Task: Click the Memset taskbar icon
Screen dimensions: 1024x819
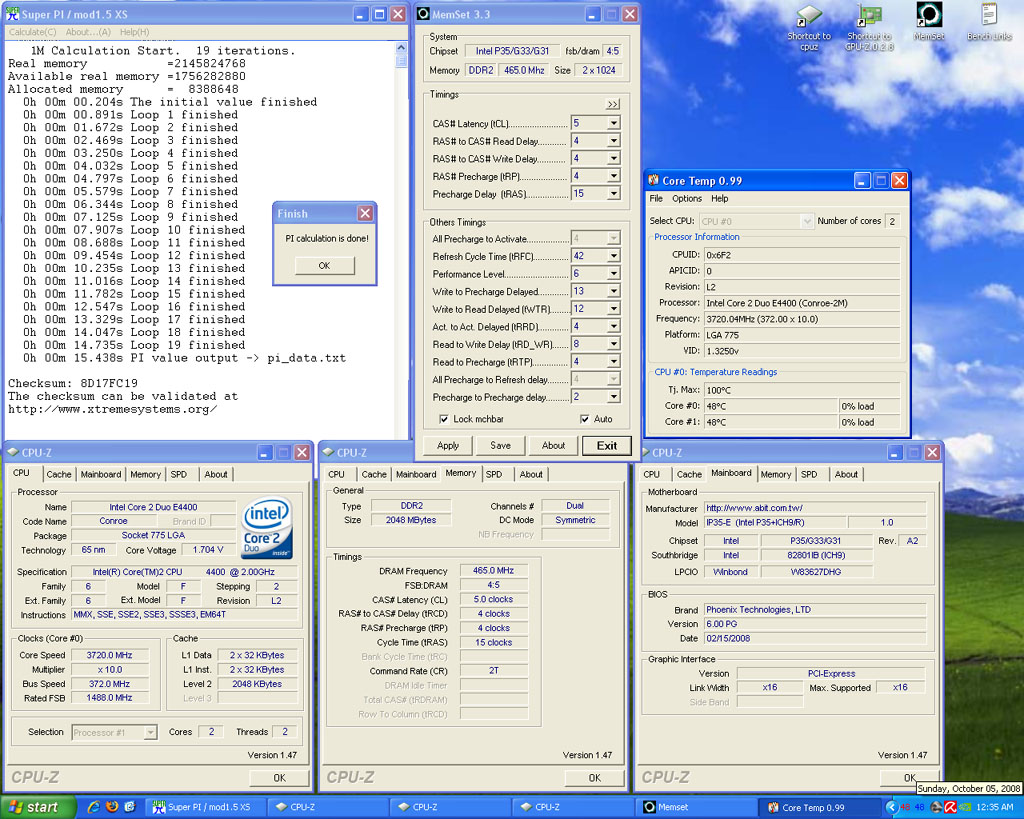Action: pos(649,807)
